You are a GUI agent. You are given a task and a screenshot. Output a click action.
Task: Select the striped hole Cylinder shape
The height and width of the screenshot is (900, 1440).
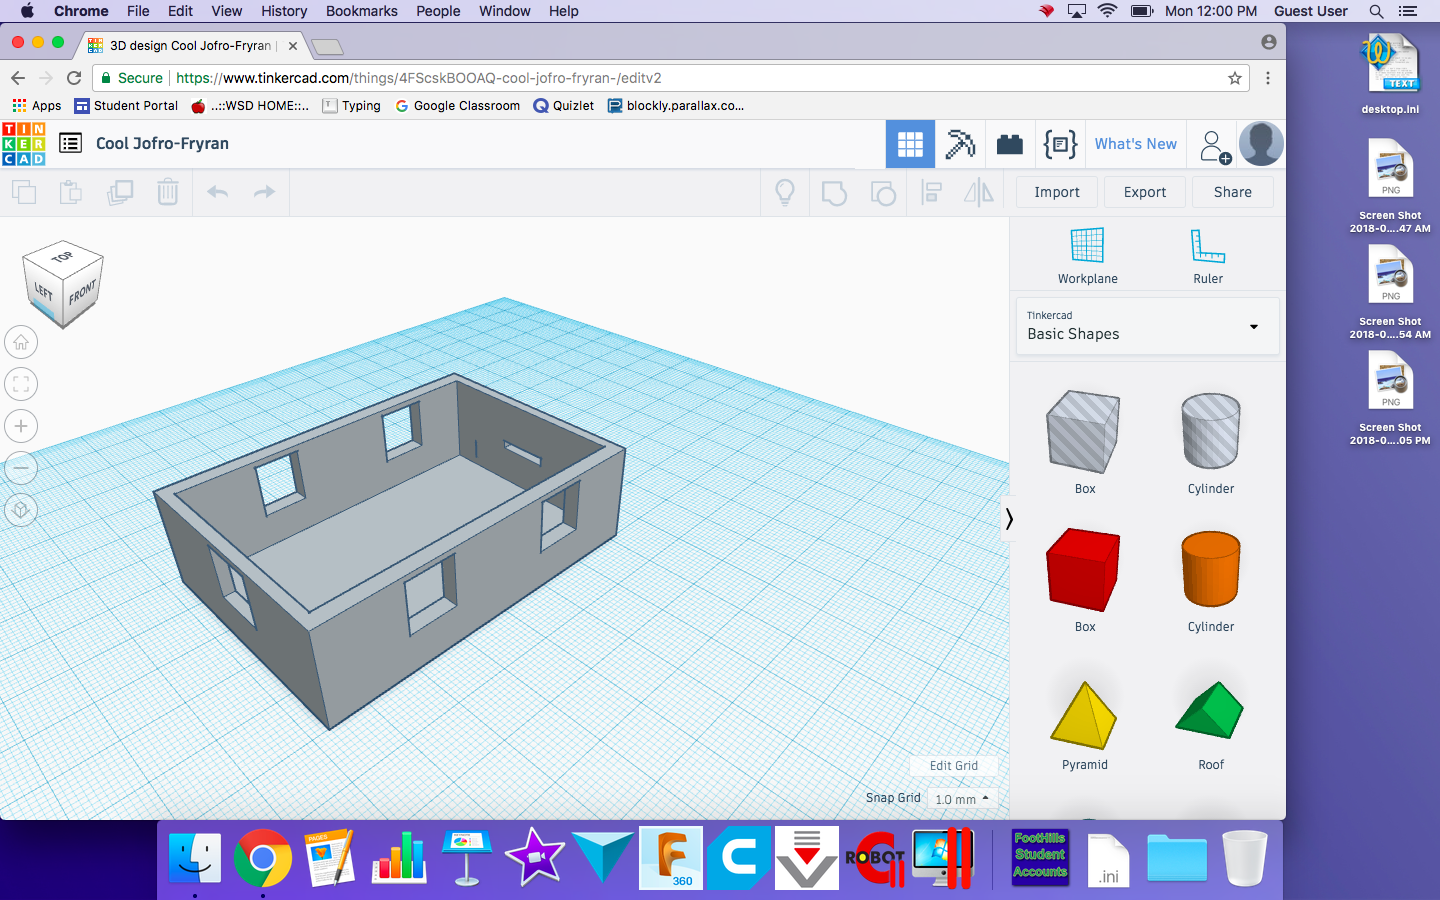pyautogui.click(x=1211, y=431)
